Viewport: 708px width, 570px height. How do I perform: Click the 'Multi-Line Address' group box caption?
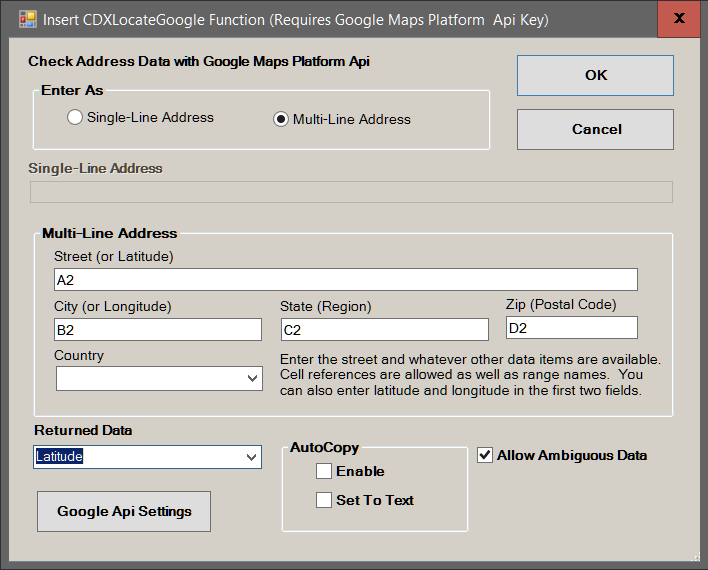110,234
